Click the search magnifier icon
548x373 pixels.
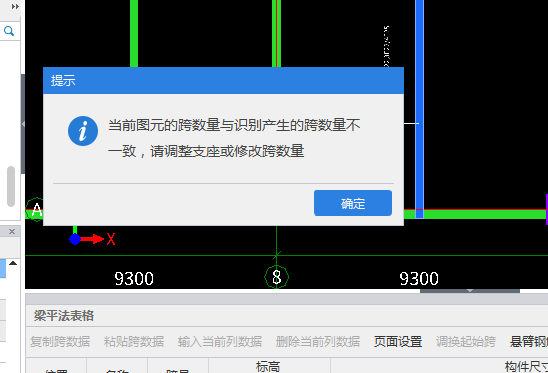(x=9, y=31)
